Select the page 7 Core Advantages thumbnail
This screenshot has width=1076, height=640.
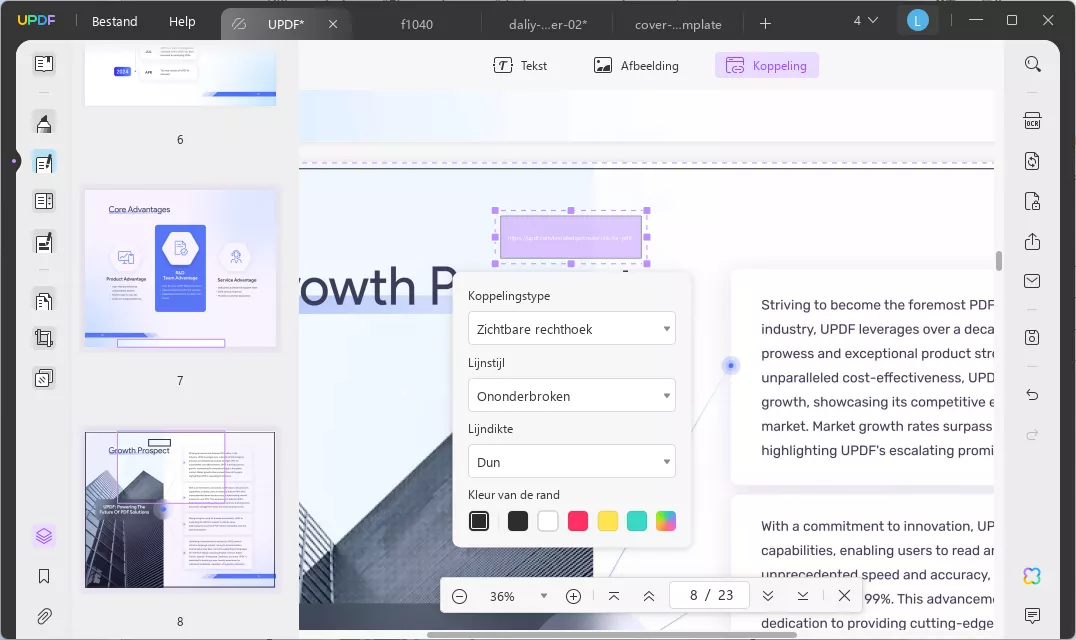(x=180, y=269)
